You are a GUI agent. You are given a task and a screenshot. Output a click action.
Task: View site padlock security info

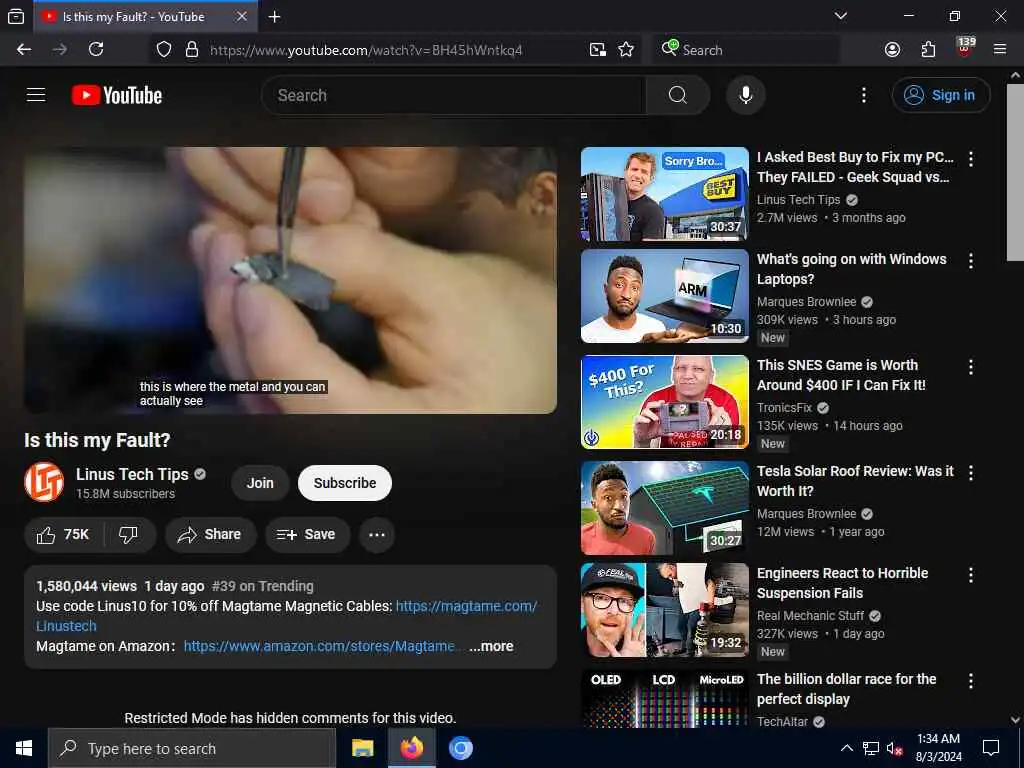[x=191, y=50]
